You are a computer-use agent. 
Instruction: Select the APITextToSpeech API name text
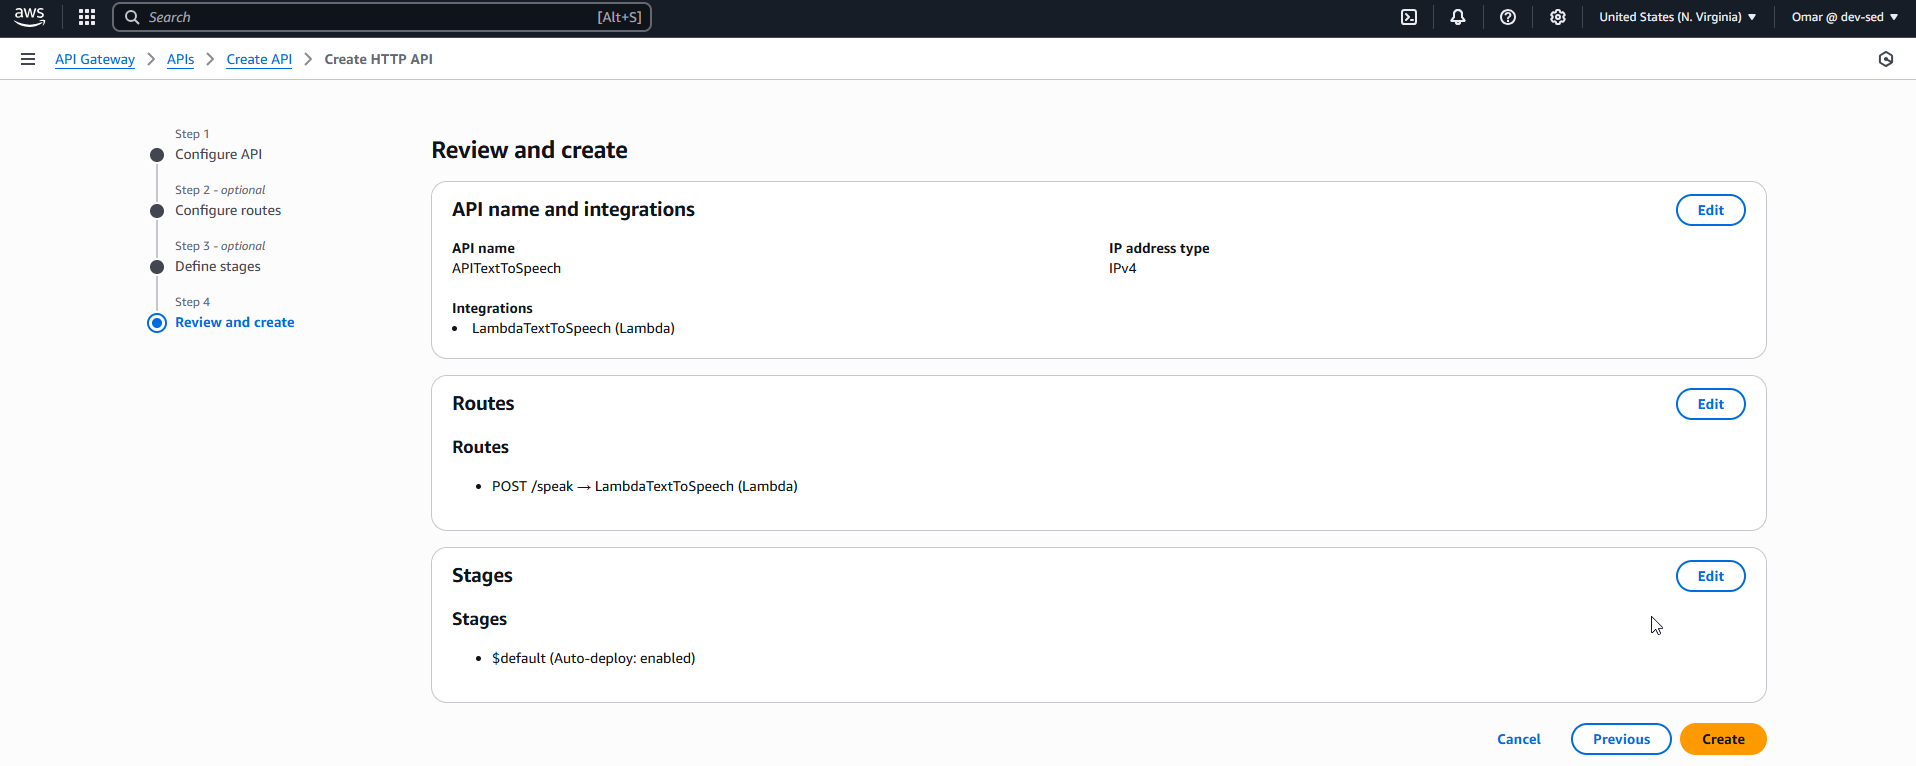(x=506, y=268)
